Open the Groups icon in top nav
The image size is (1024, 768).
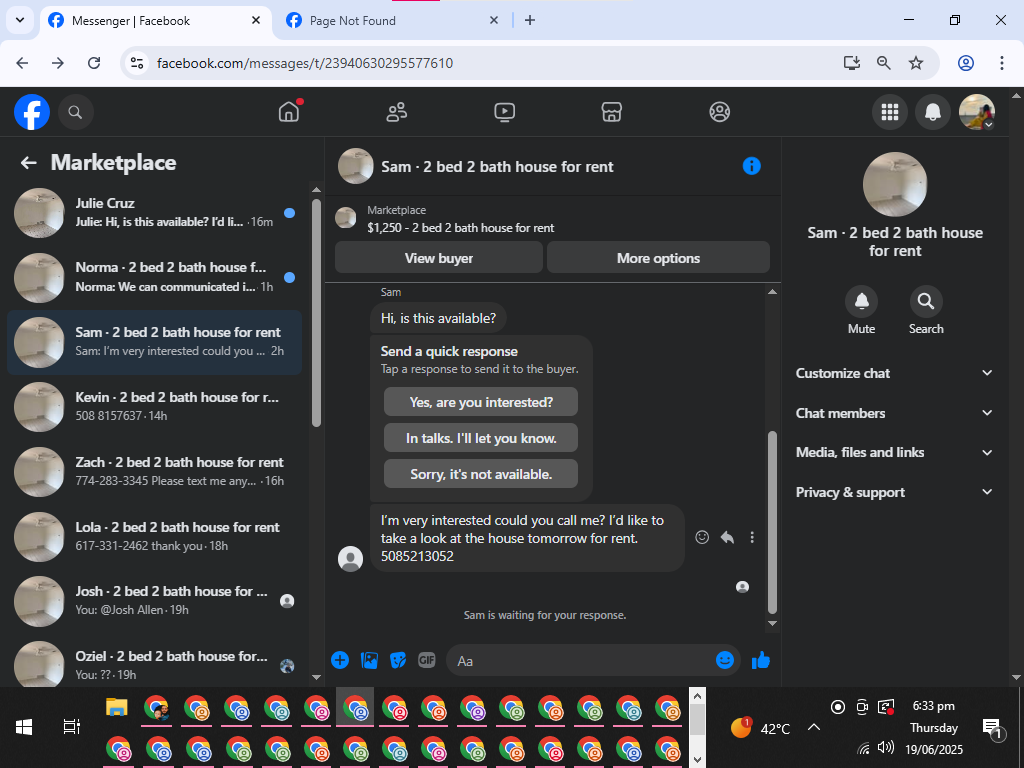[x=719, y=112]
